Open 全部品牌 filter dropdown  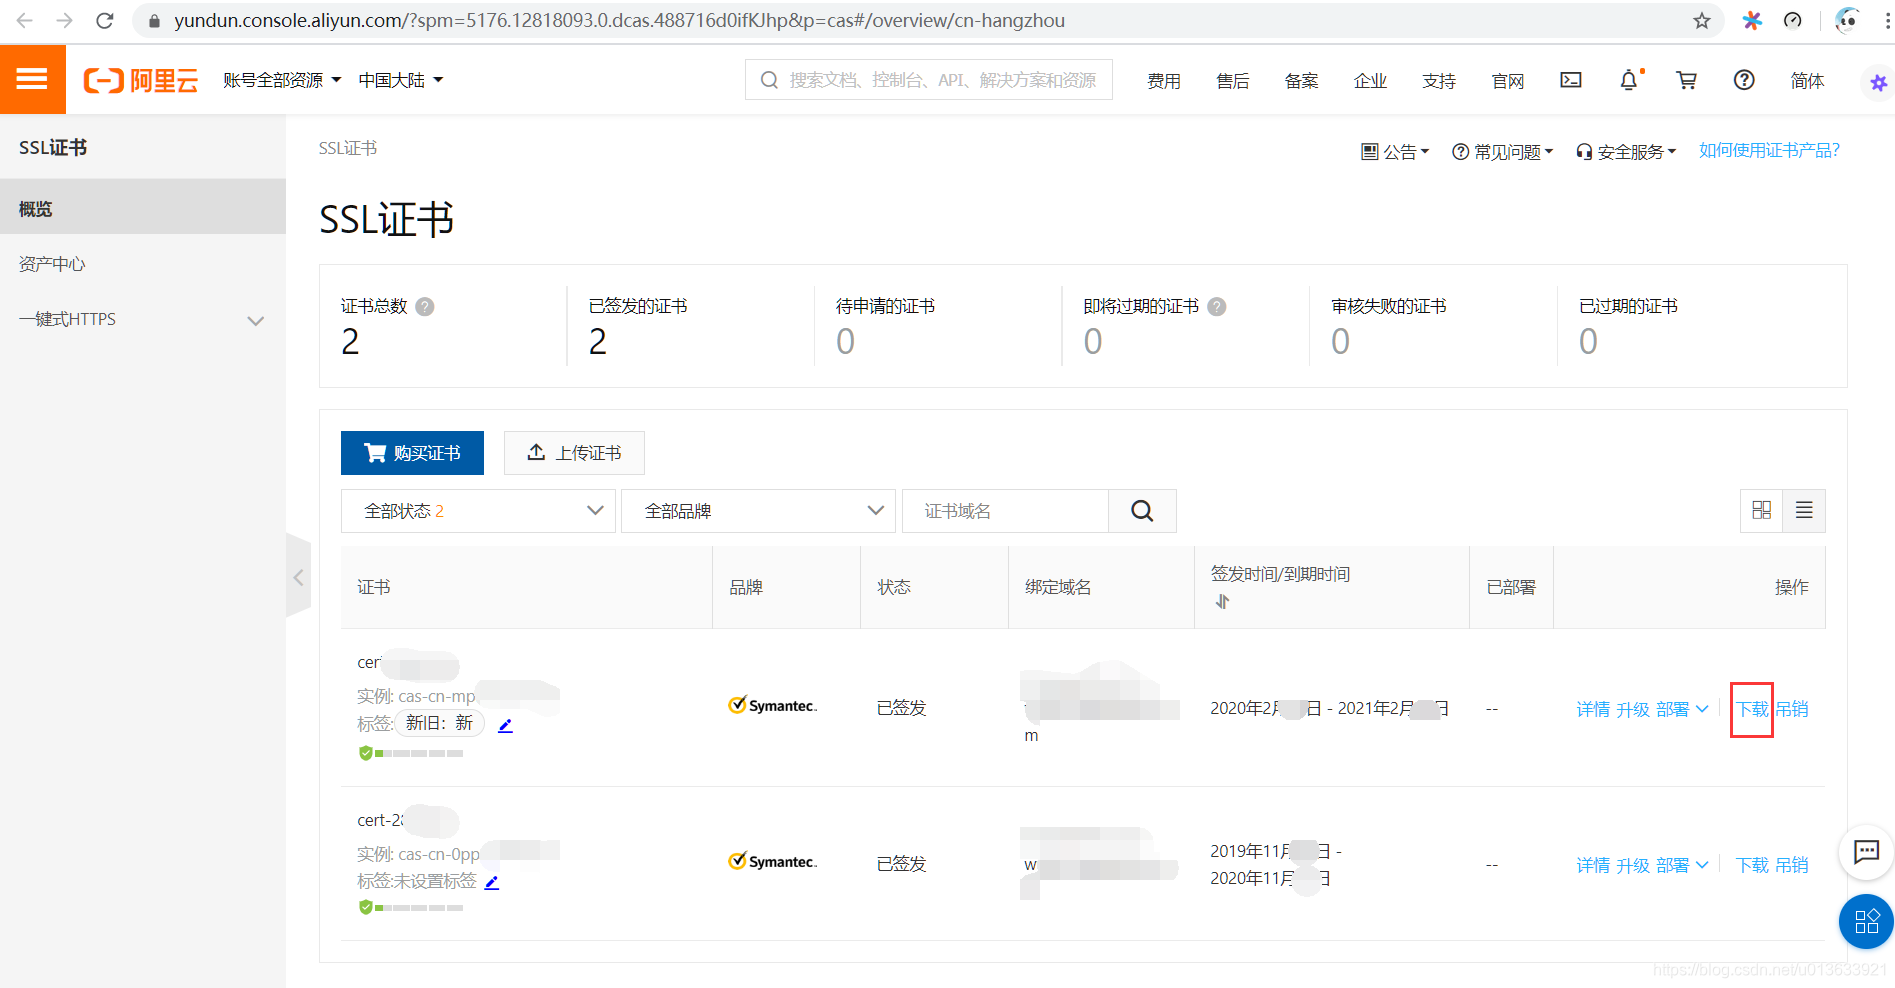coord(758,511)
